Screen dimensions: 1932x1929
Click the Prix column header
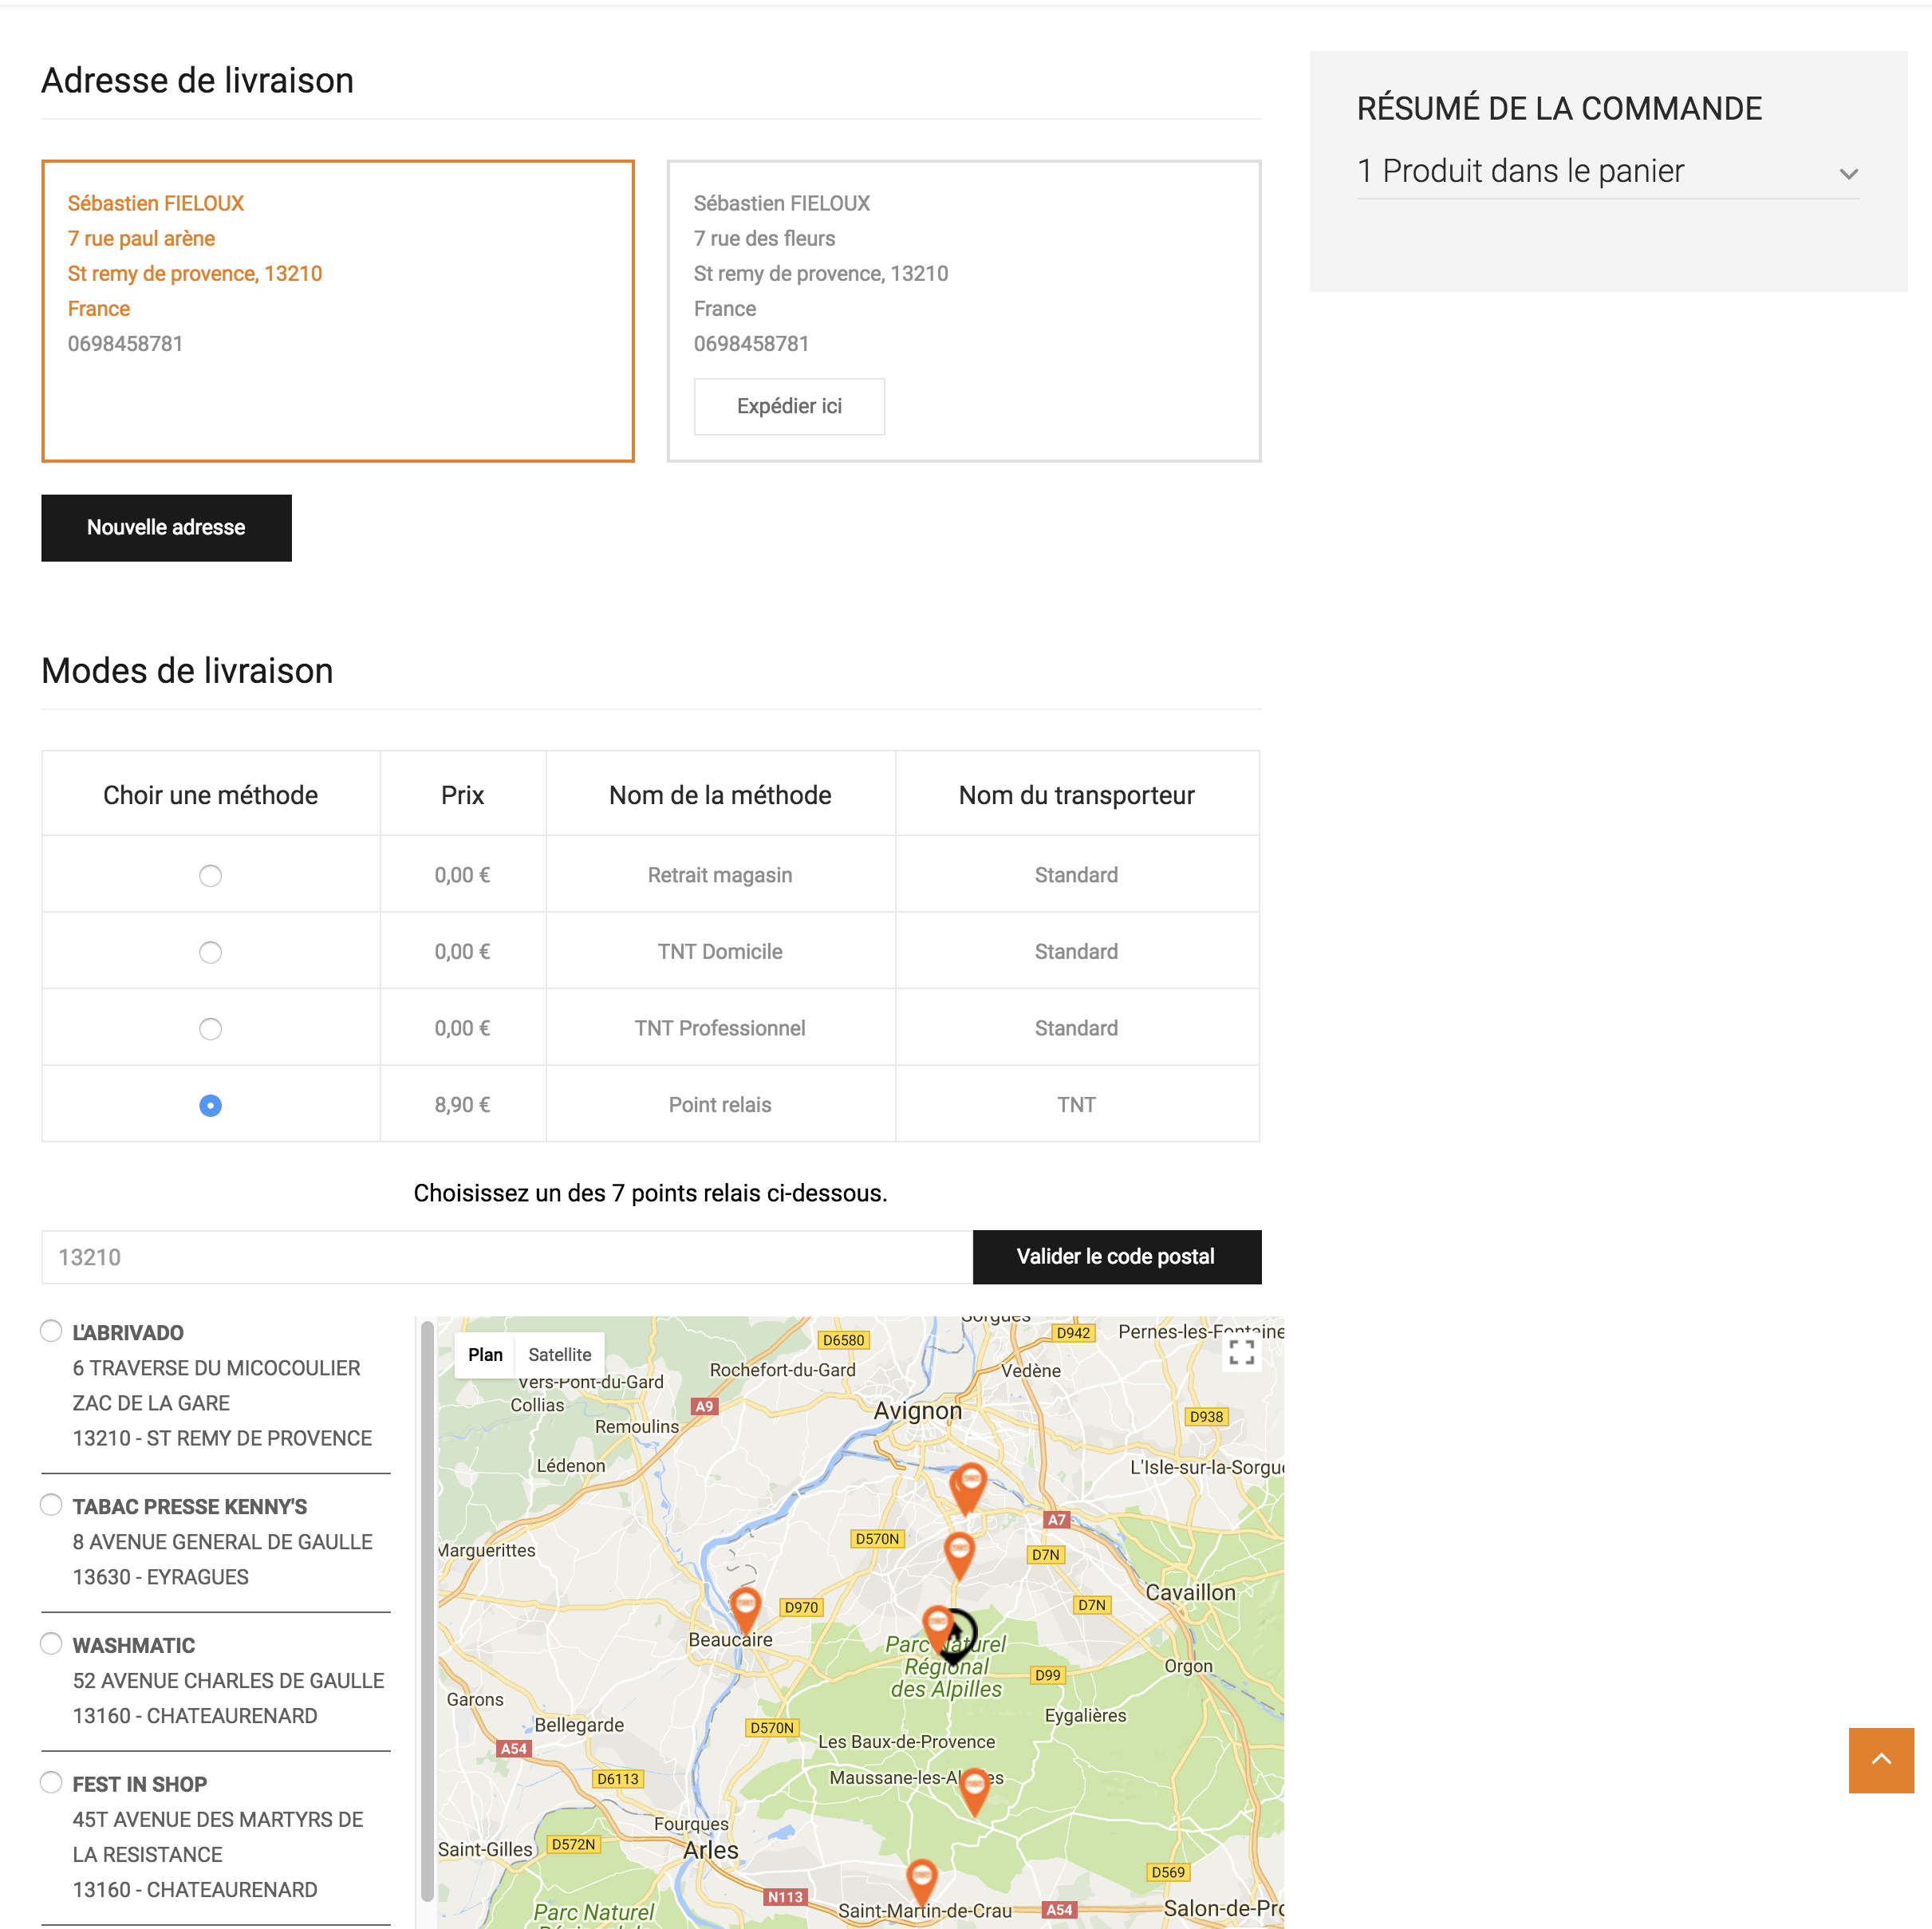click(x=462, y=795)
